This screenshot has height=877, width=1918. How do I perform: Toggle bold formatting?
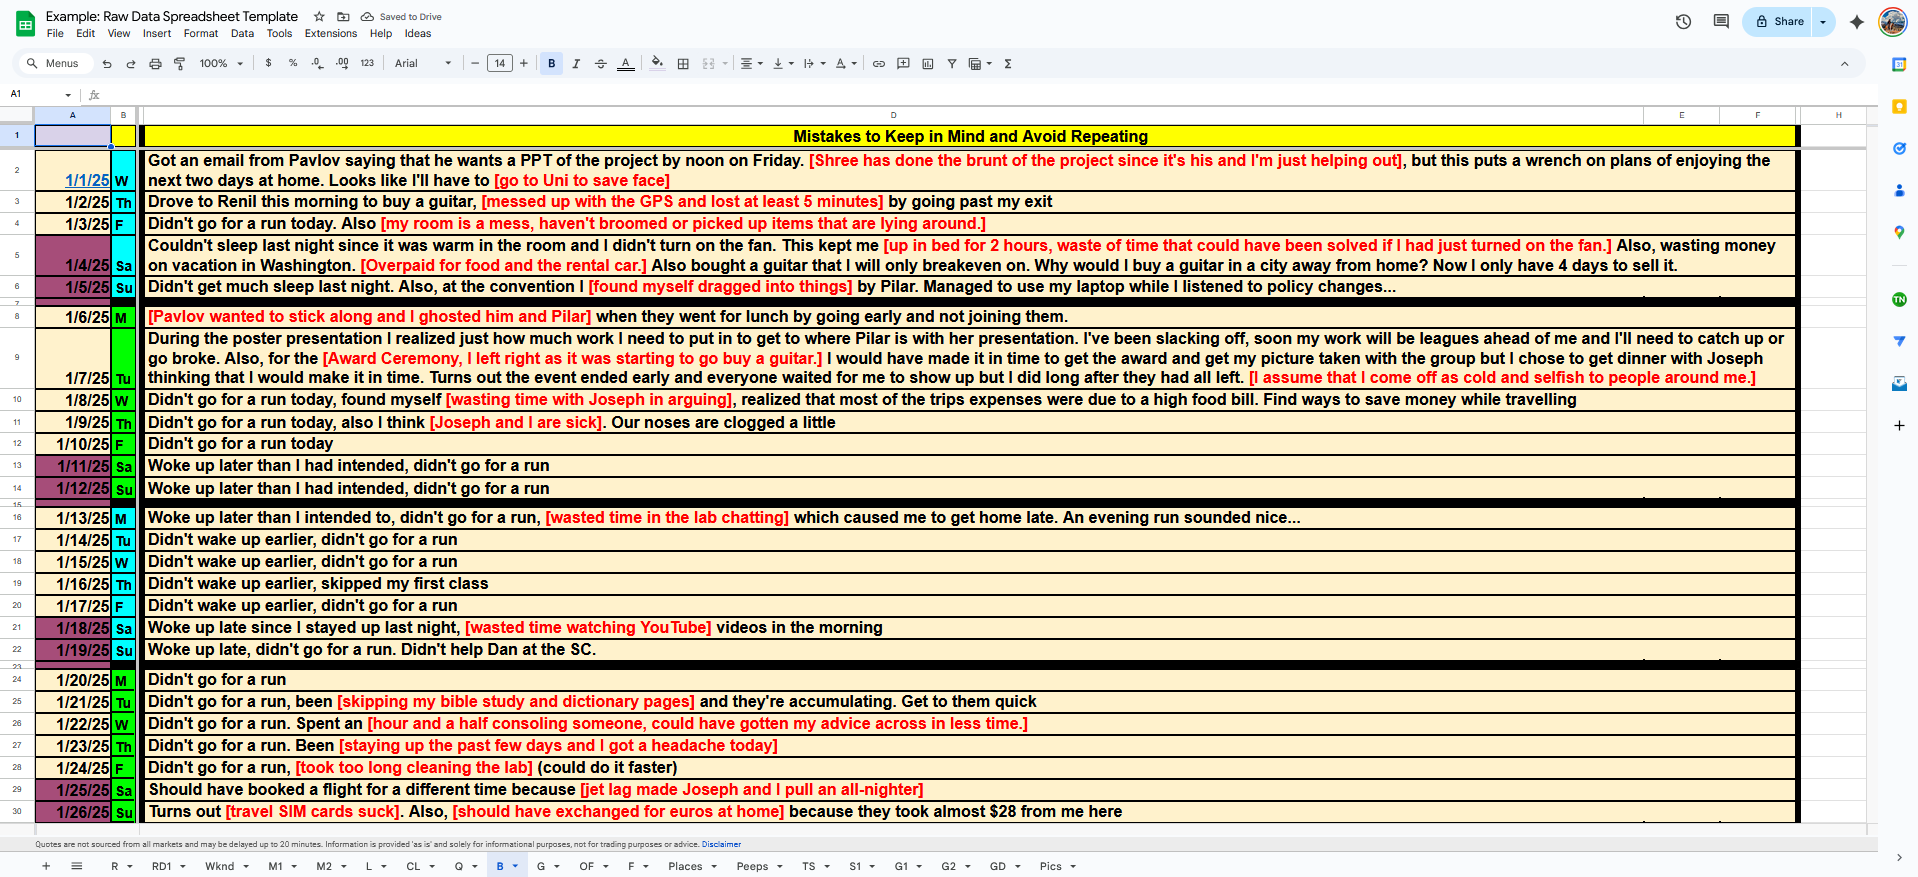552,64
